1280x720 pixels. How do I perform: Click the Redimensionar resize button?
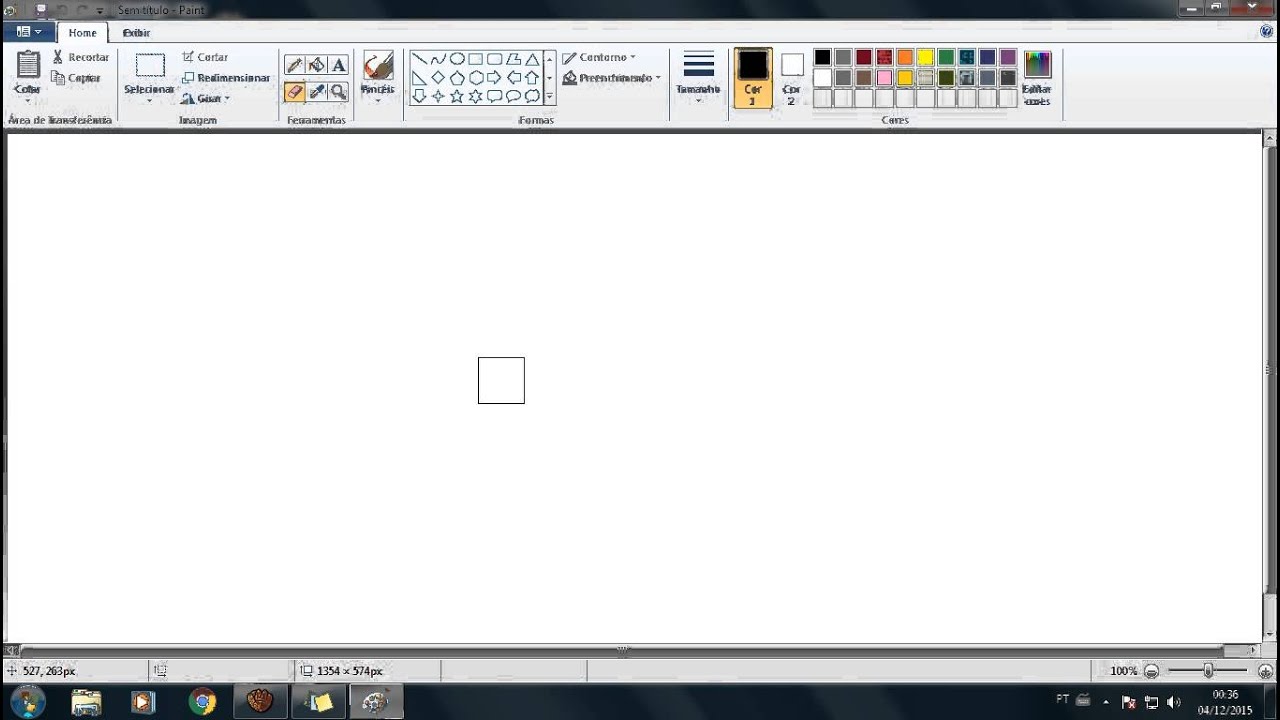coord(226,78)
